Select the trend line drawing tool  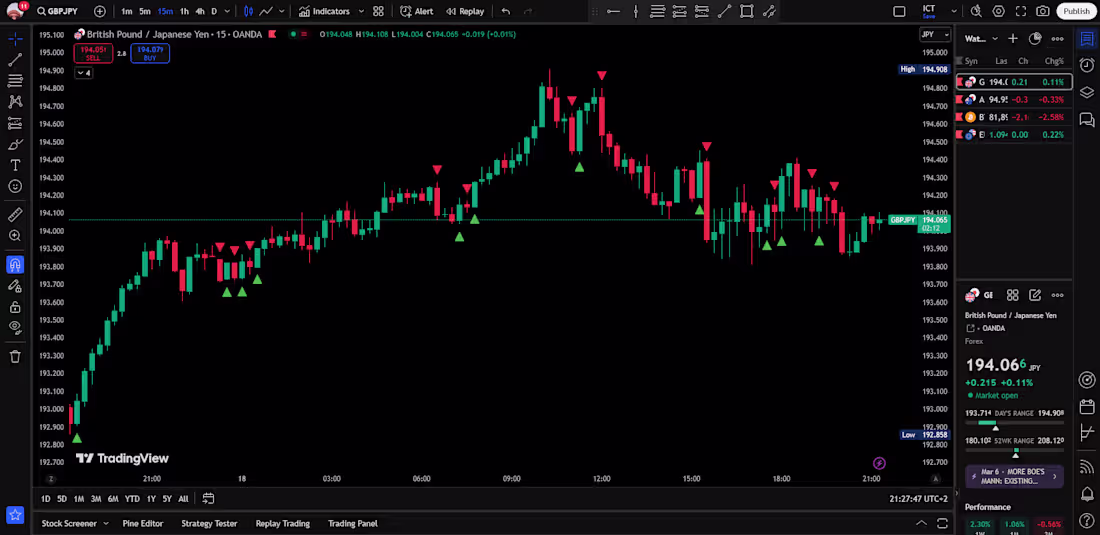15,60
